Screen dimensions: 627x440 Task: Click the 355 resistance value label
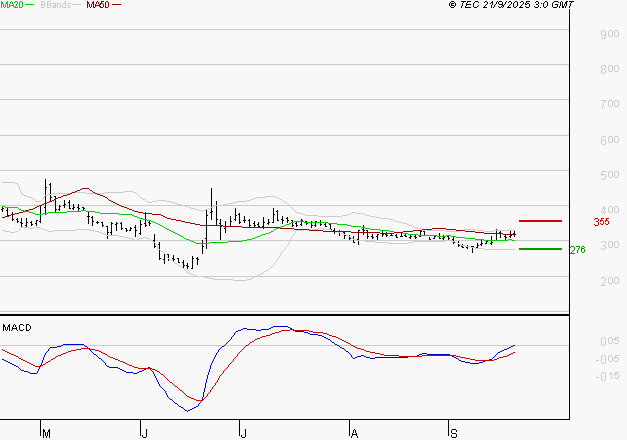click(601, 222)
